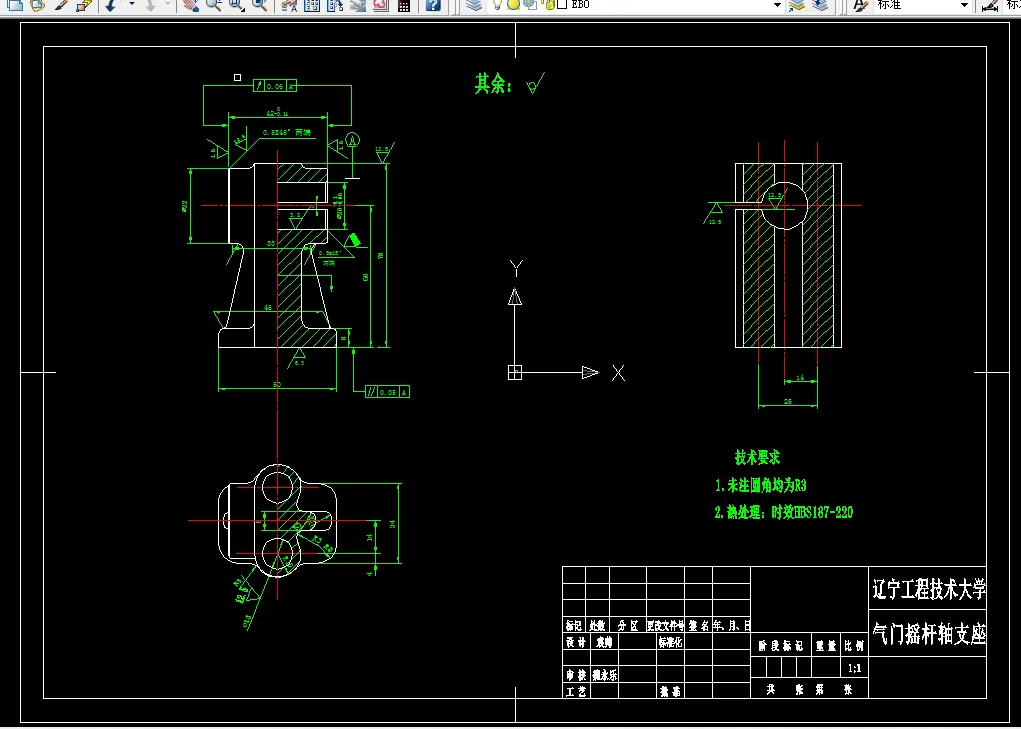Select the Zoom Realtime magnifier
The image size is (1021, 729).
click(214, 5)
